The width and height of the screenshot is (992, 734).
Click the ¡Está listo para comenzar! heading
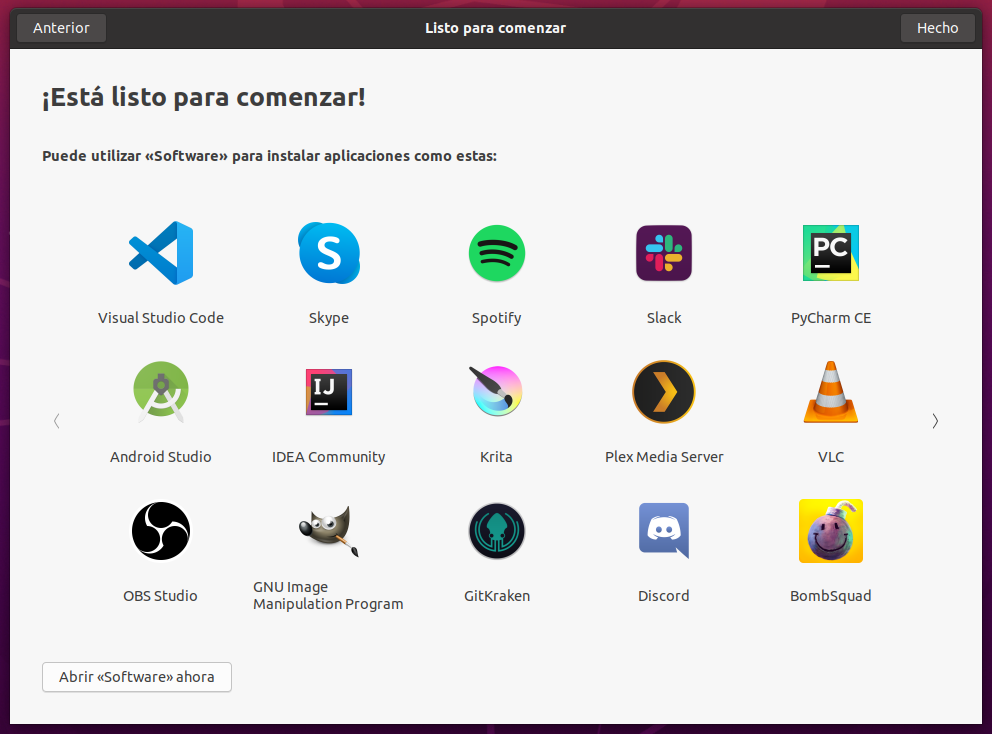204,97
